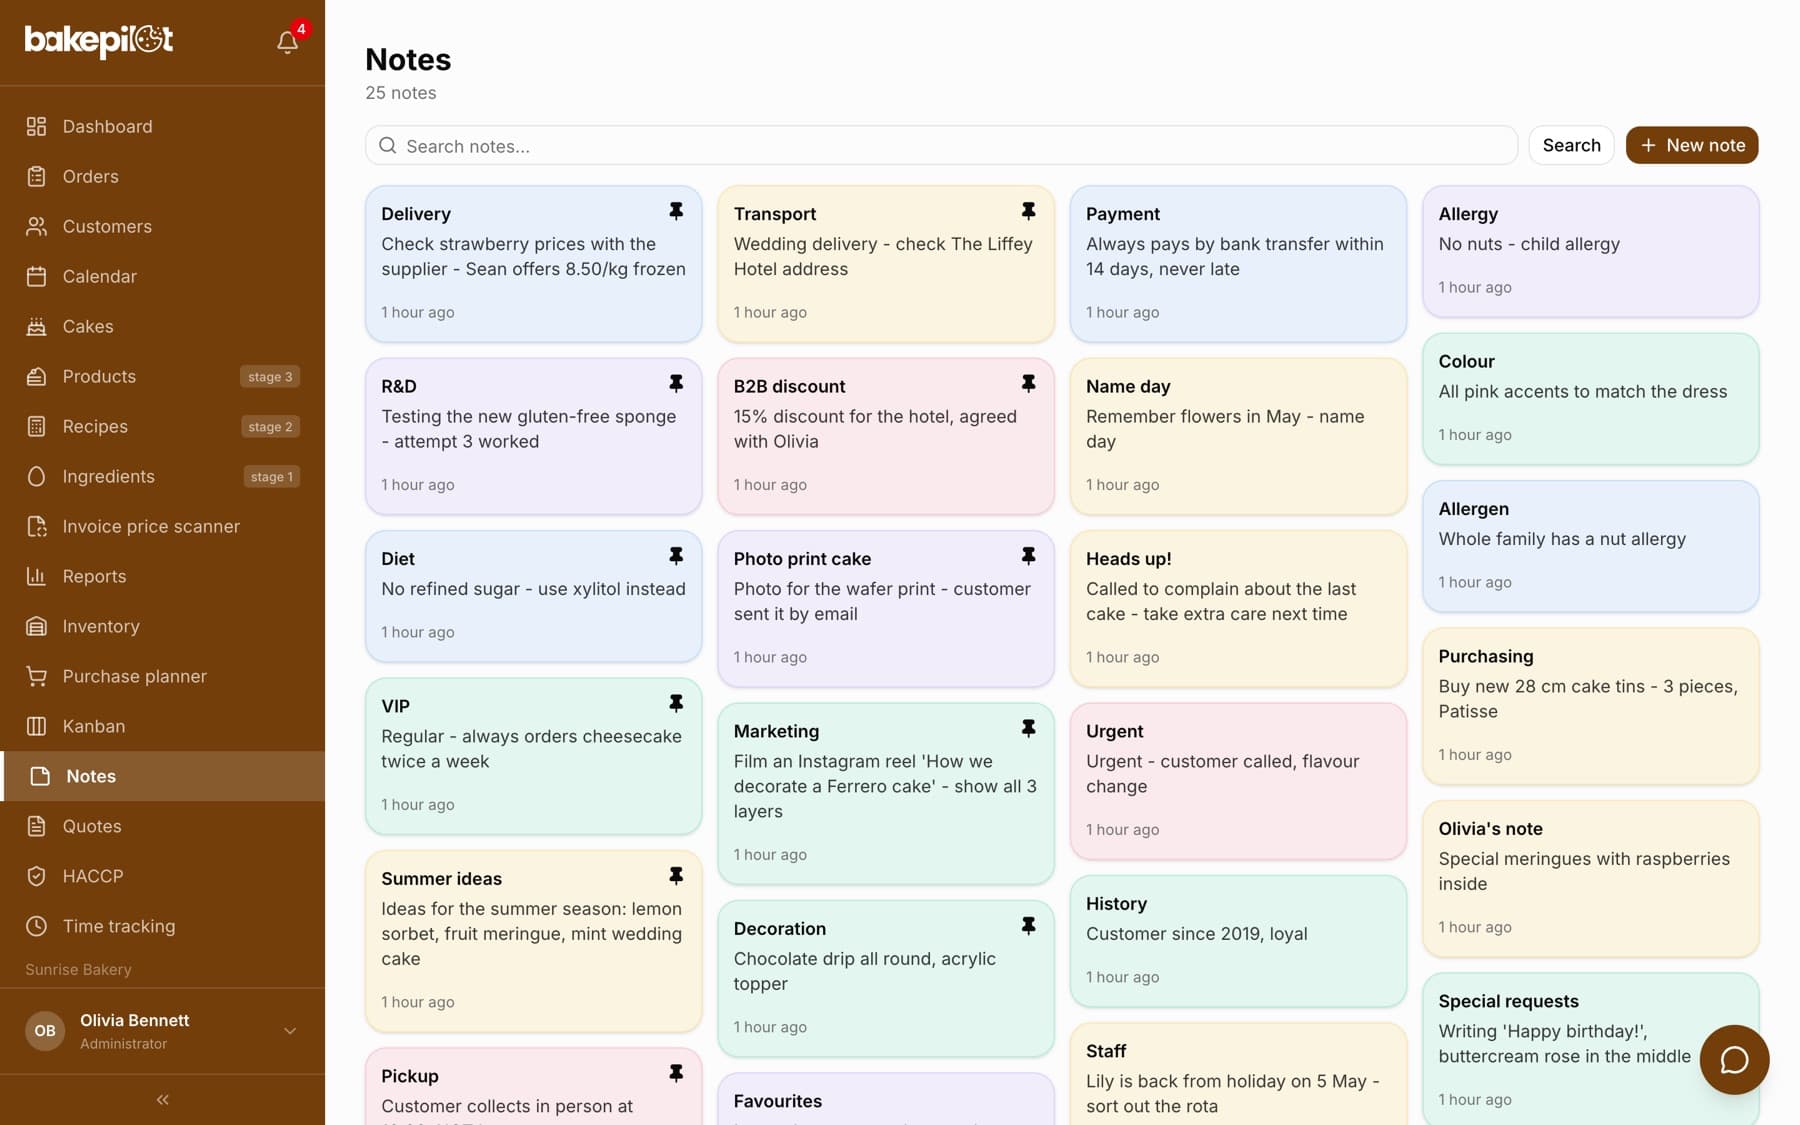Click the Calendar sidebar icon
This screenshot has height=1125, width=1800.
pyautogui.click(x=37, y=276)
